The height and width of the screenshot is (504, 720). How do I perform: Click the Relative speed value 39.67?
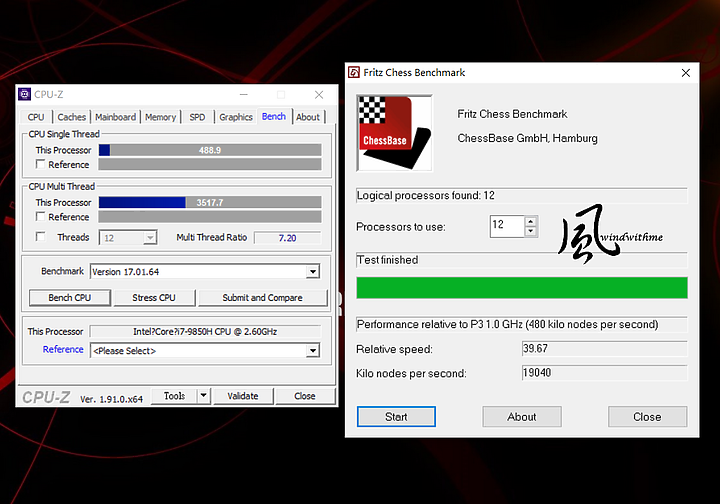[x=604, y=348]
